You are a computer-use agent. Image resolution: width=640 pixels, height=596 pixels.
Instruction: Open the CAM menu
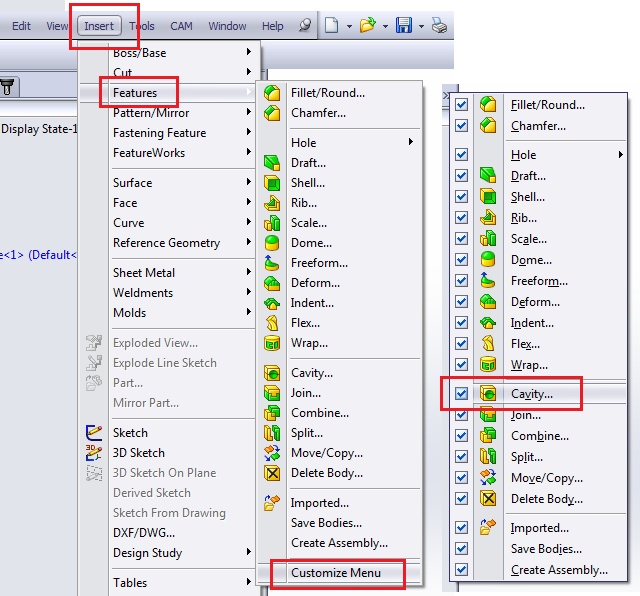click(181, 26)
